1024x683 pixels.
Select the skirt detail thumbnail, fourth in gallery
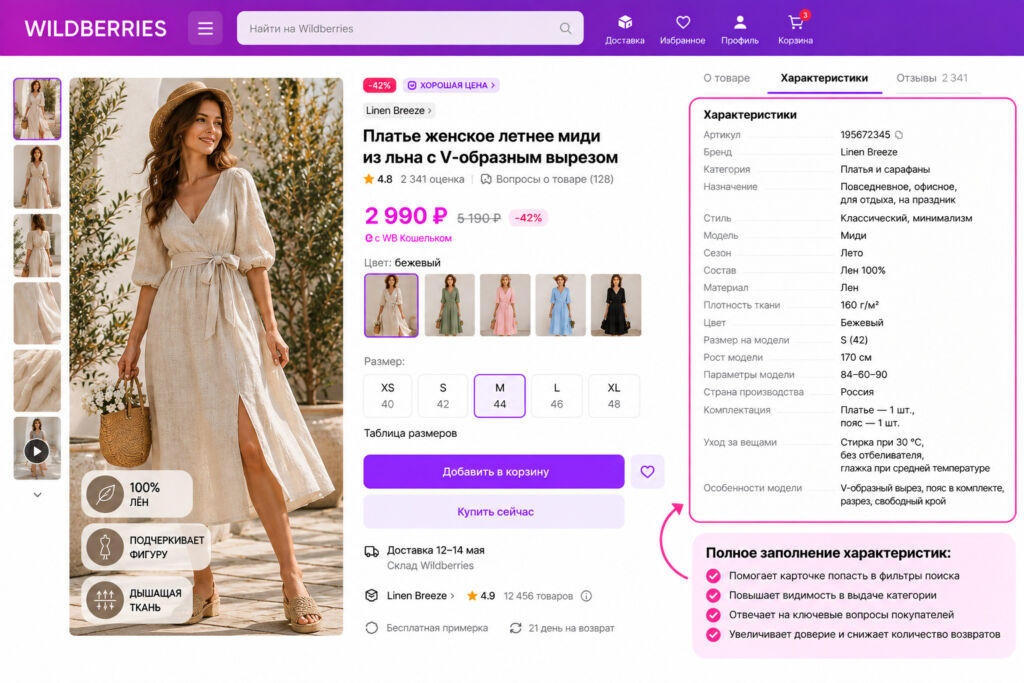(37, 313)
